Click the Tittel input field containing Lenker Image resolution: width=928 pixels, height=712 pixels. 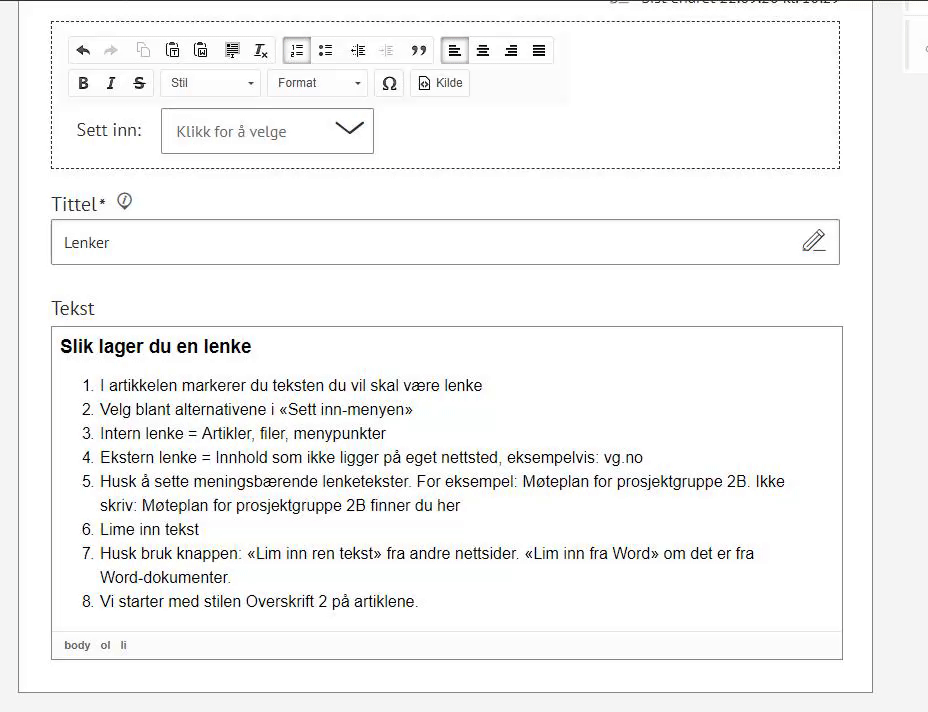coord(445,242)
